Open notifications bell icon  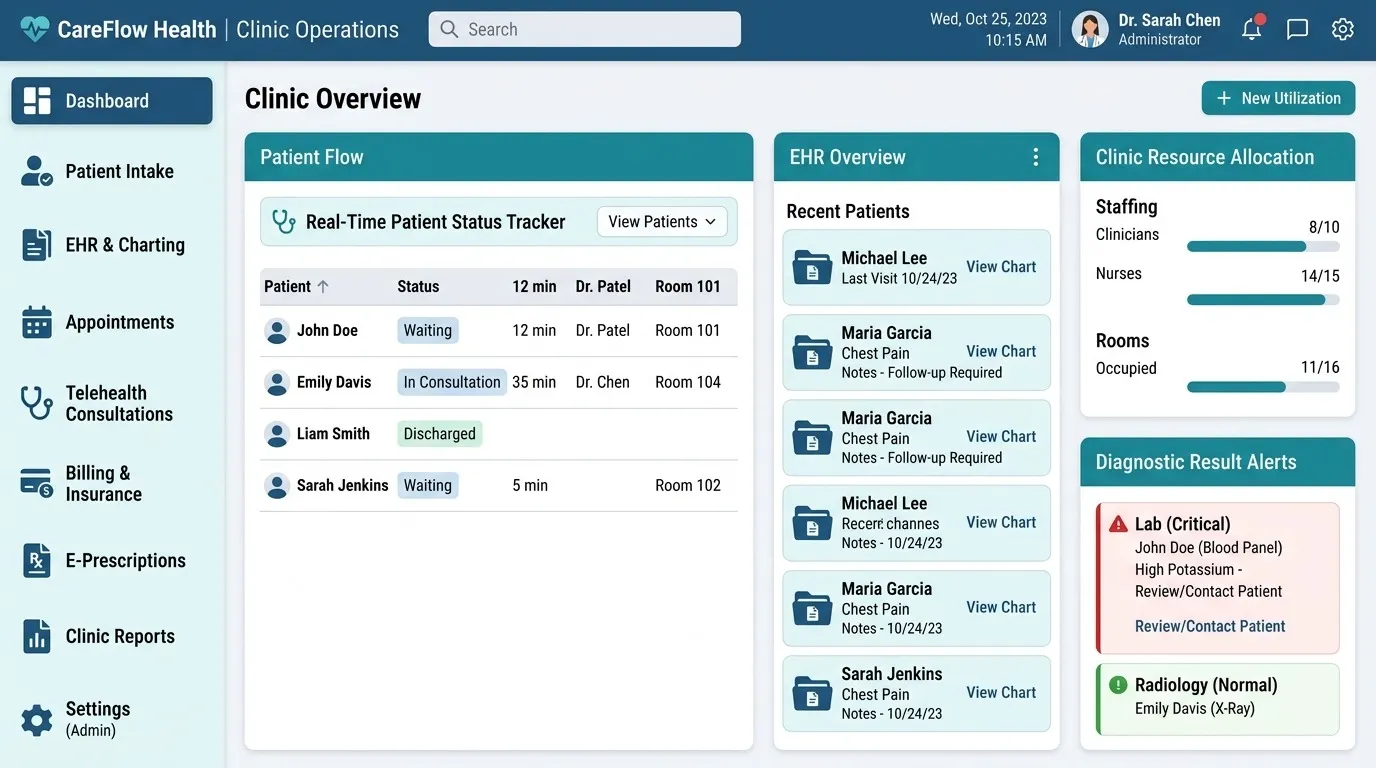(1252, 28)
